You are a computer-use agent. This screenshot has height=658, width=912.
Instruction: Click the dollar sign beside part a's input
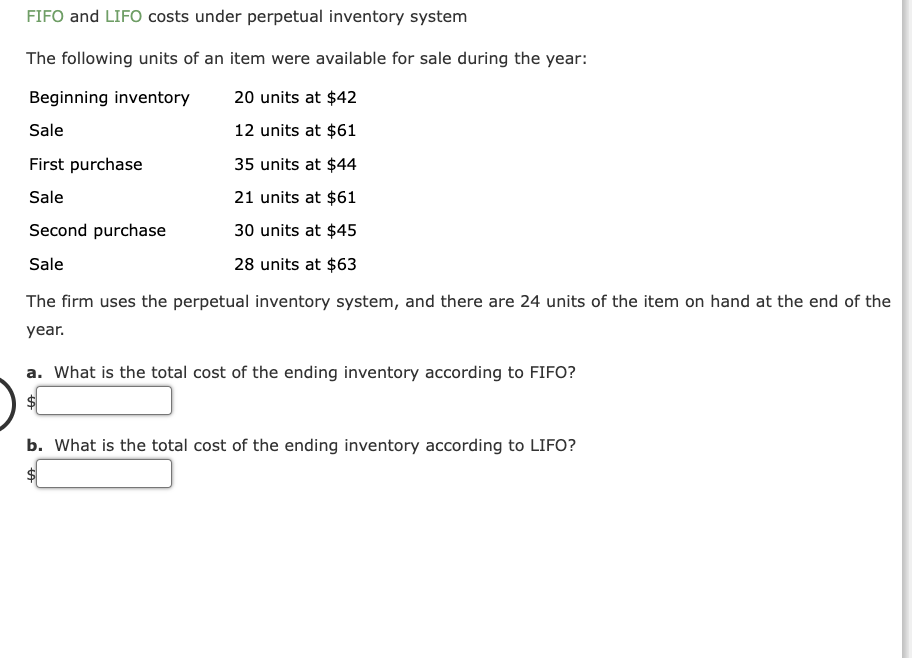point(29,401)
